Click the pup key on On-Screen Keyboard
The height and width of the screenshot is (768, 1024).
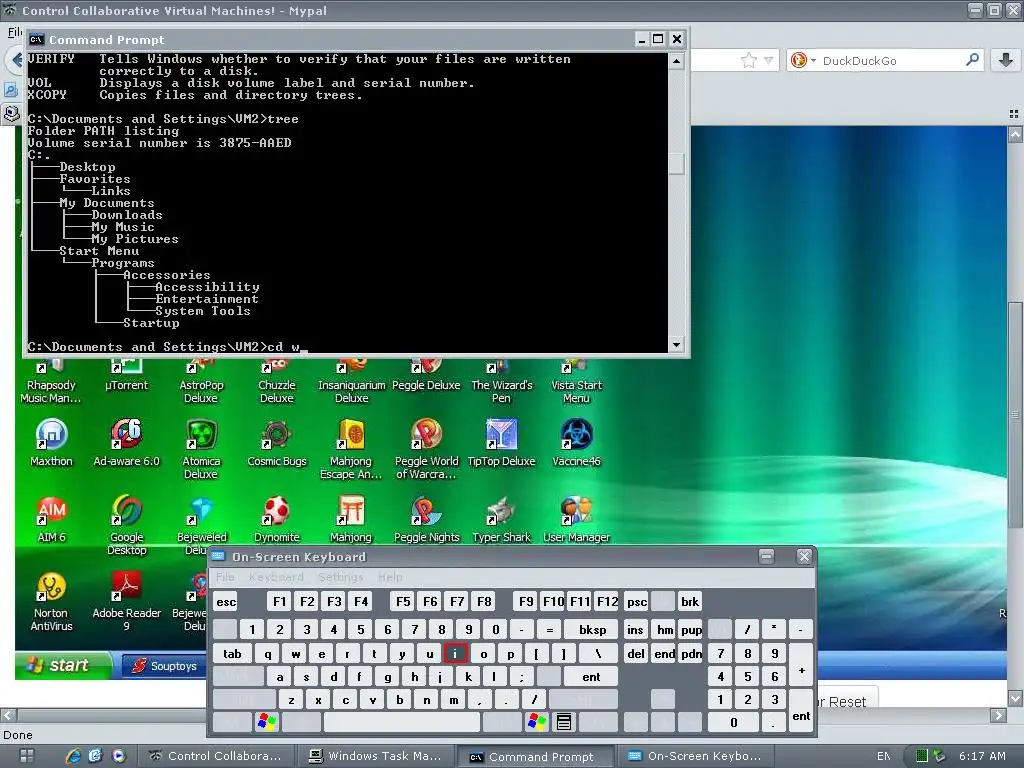691,630
